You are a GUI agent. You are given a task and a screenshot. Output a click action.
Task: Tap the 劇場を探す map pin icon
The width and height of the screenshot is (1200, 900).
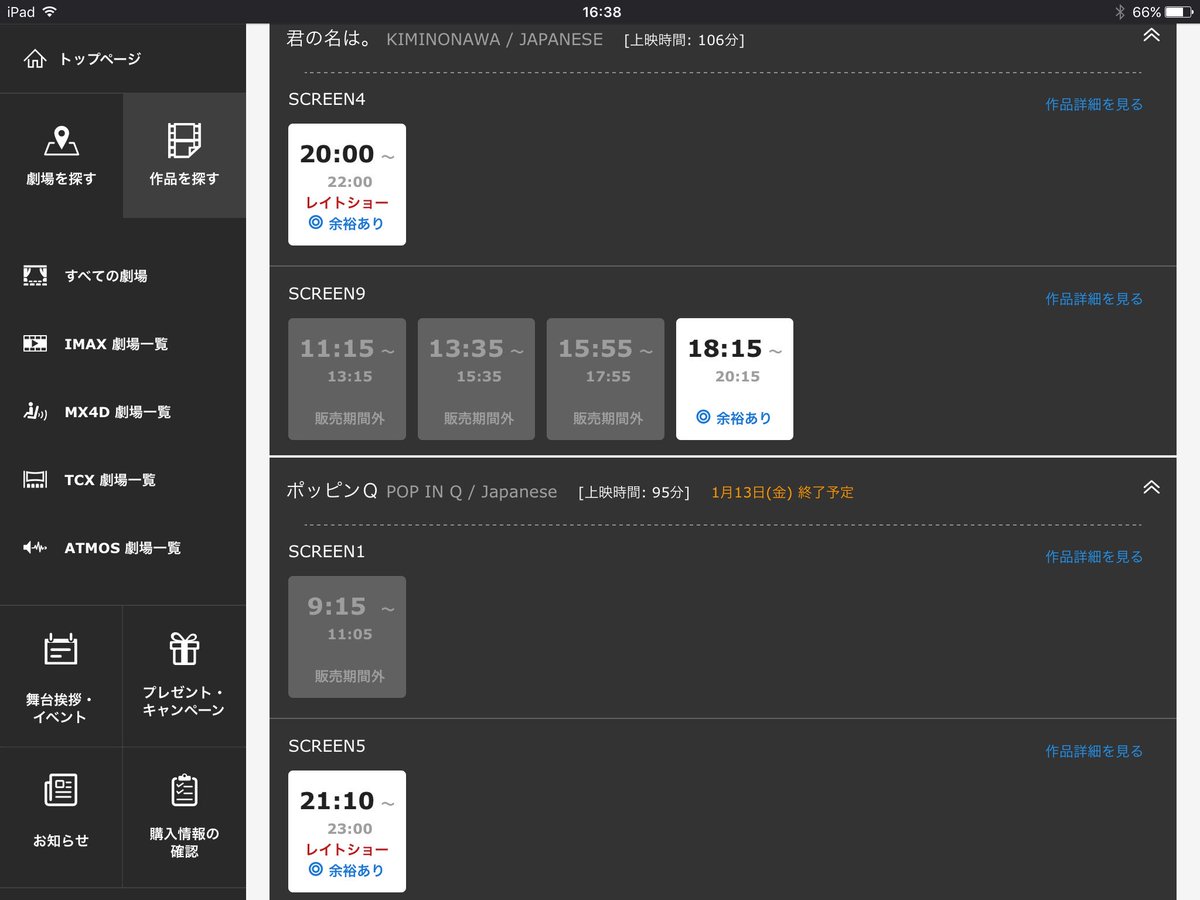pyautogui.click(x=61, y=141)
